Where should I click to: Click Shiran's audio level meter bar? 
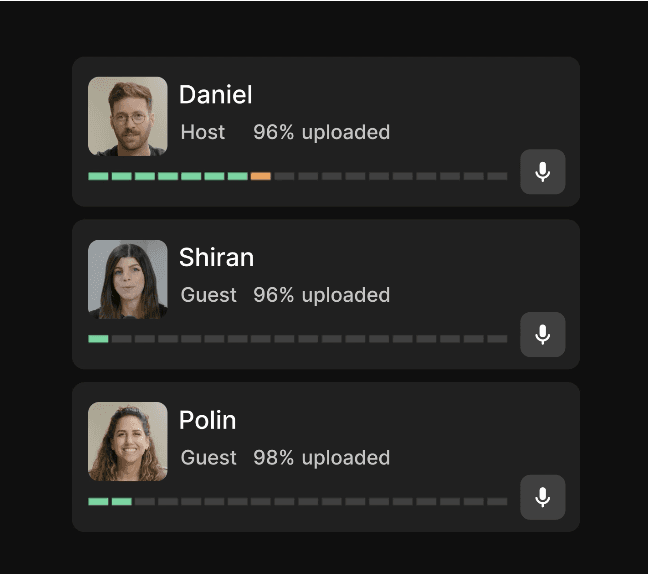click(x=298, y=339)
